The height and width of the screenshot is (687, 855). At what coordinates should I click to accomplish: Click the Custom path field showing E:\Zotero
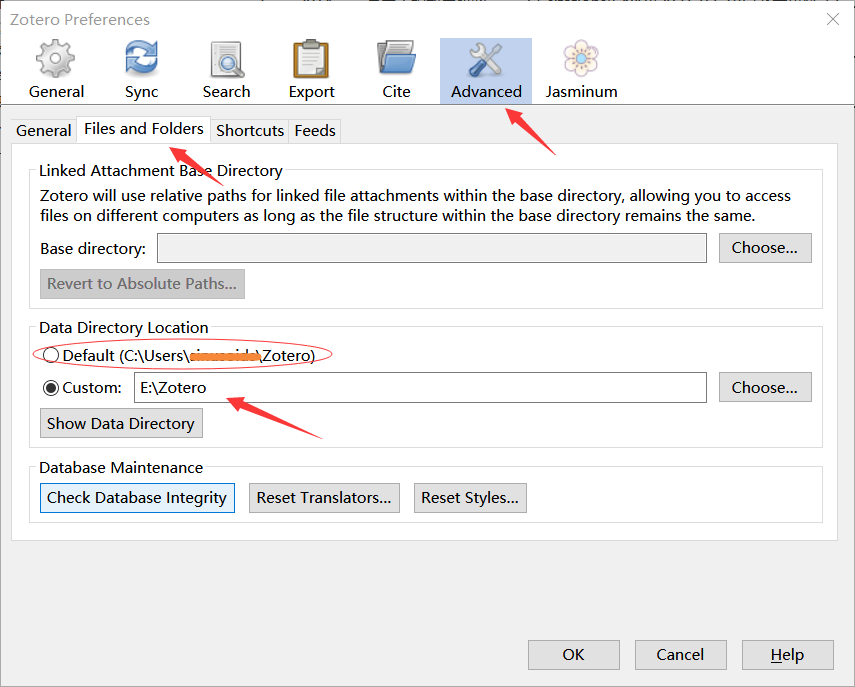click(420, 388)
